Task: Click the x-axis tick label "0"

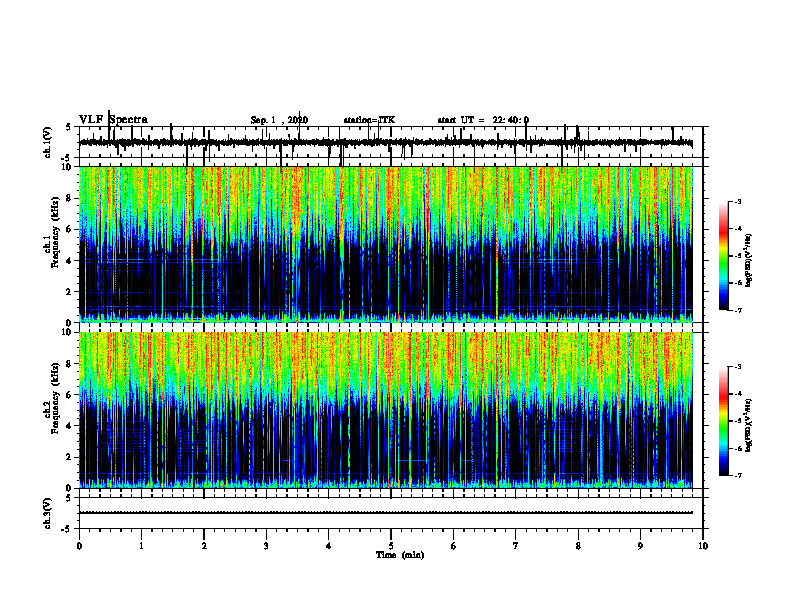Action: point(79,546)
